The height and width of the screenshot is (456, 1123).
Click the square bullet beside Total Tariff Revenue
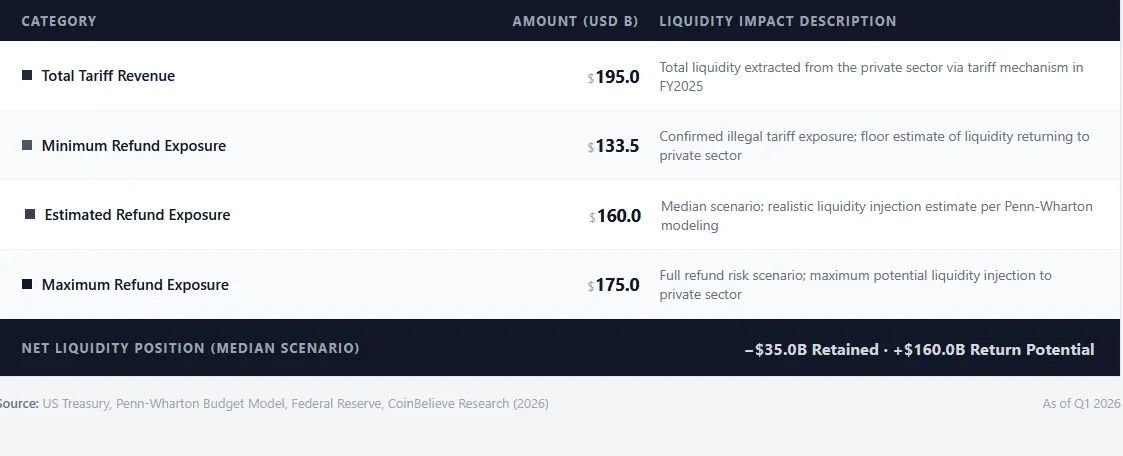(x=27, y=75)
